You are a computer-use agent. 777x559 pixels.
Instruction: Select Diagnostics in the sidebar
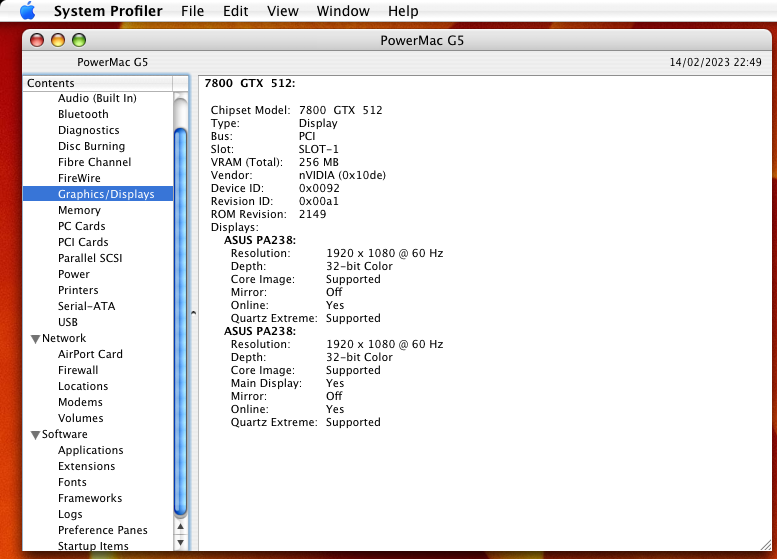89,130
